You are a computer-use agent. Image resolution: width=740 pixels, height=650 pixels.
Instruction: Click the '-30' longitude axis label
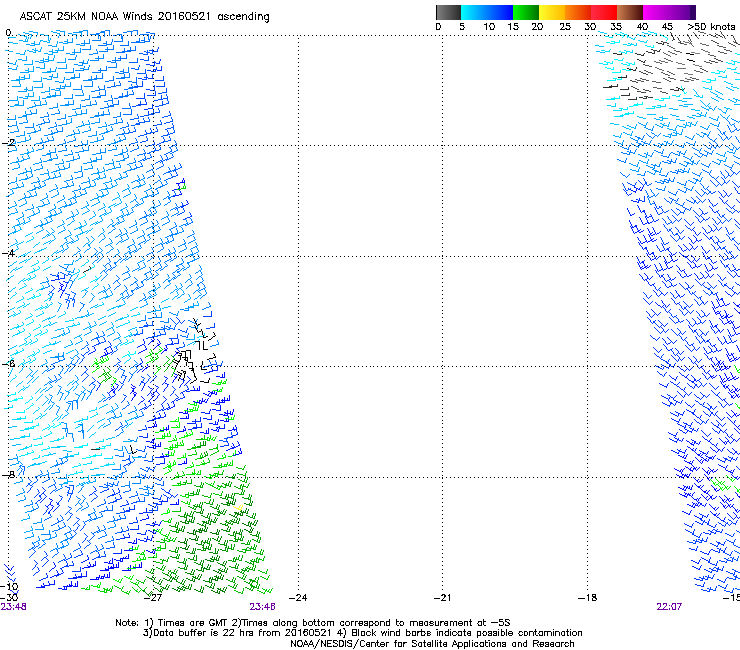pyautogui.click(x=9, y=597)
